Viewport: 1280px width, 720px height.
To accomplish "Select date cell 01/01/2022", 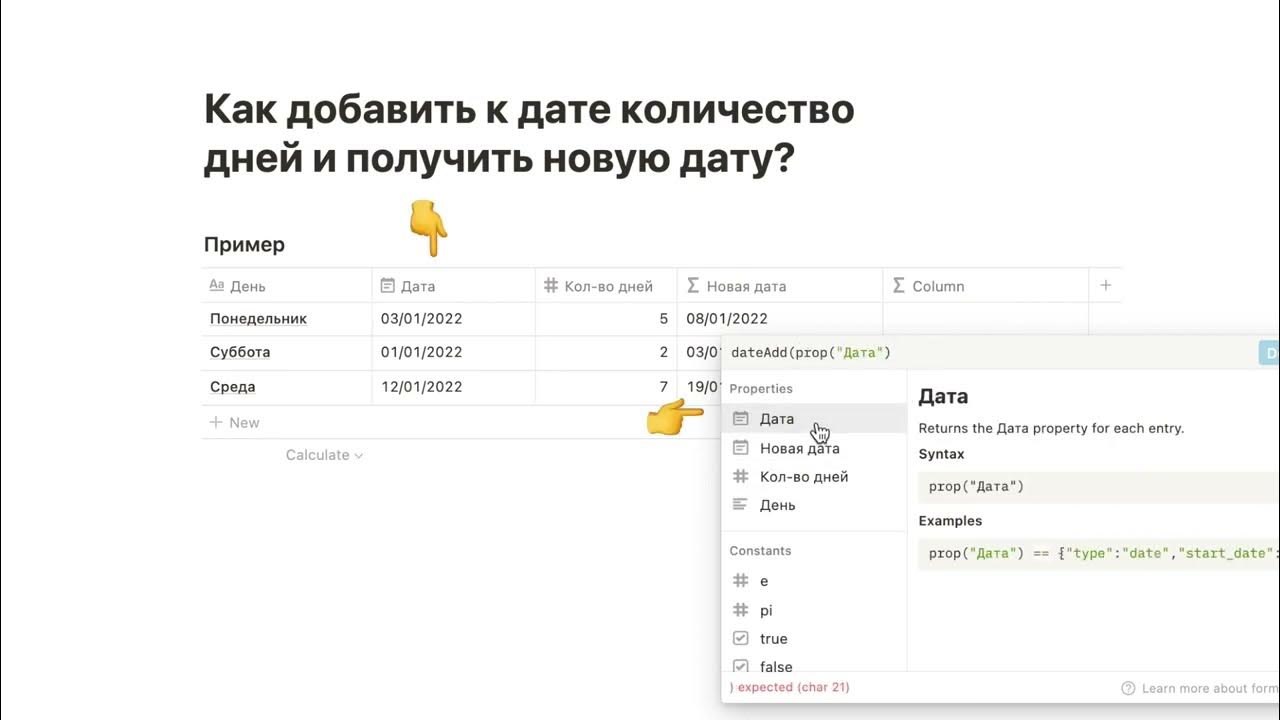I will 453,352.
